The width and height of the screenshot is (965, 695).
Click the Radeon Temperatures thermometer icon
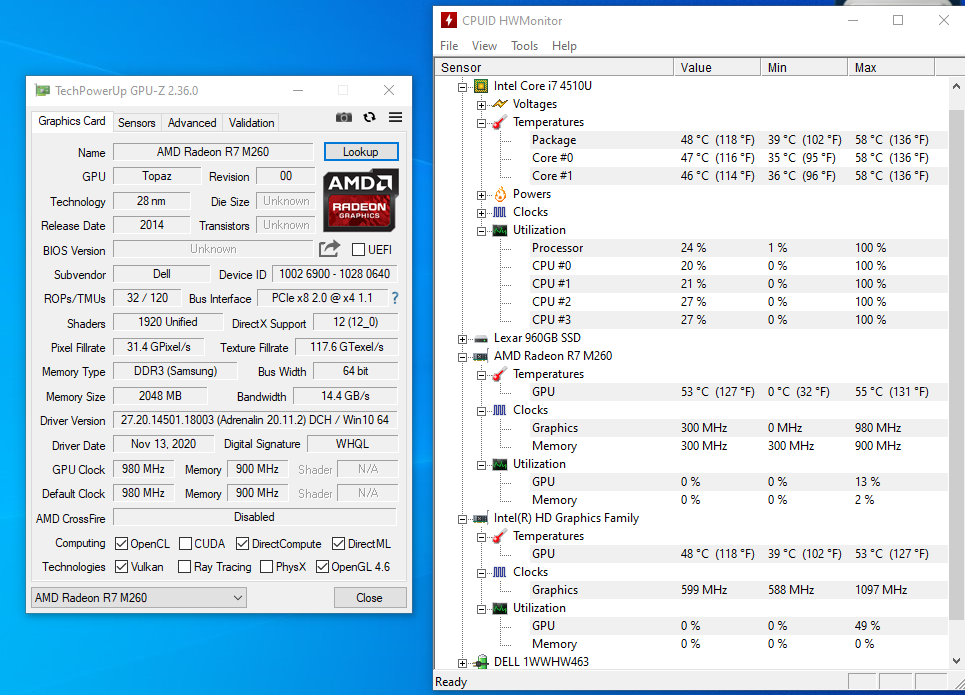(x=500, y=374)
